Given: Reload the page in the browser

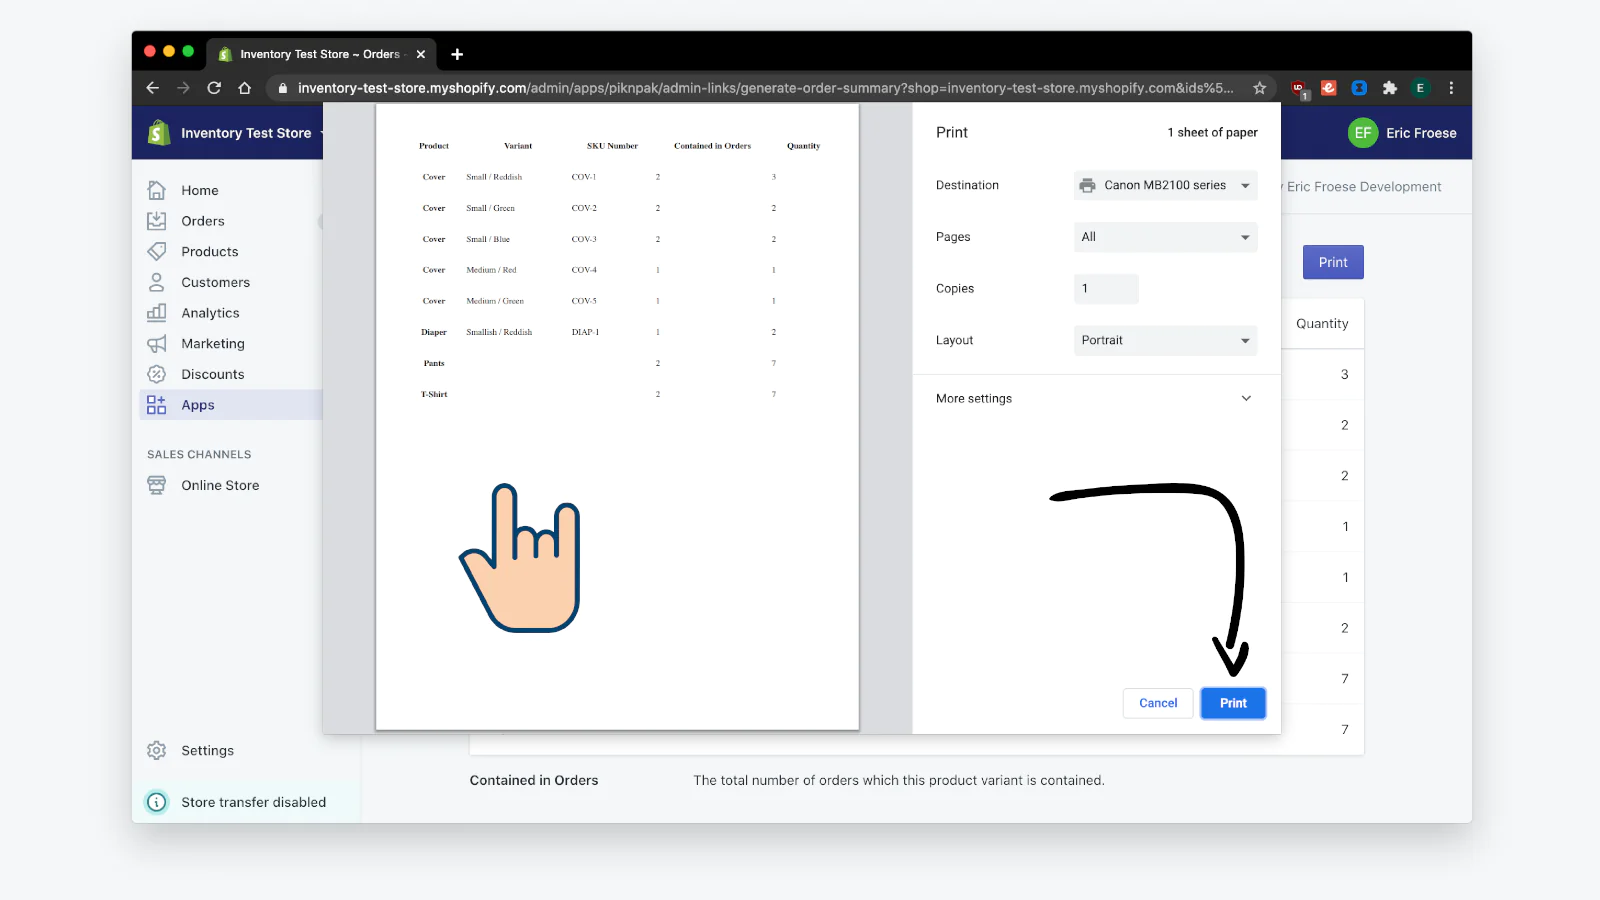Looking at the screenshot, I should (x=214, y=88).
